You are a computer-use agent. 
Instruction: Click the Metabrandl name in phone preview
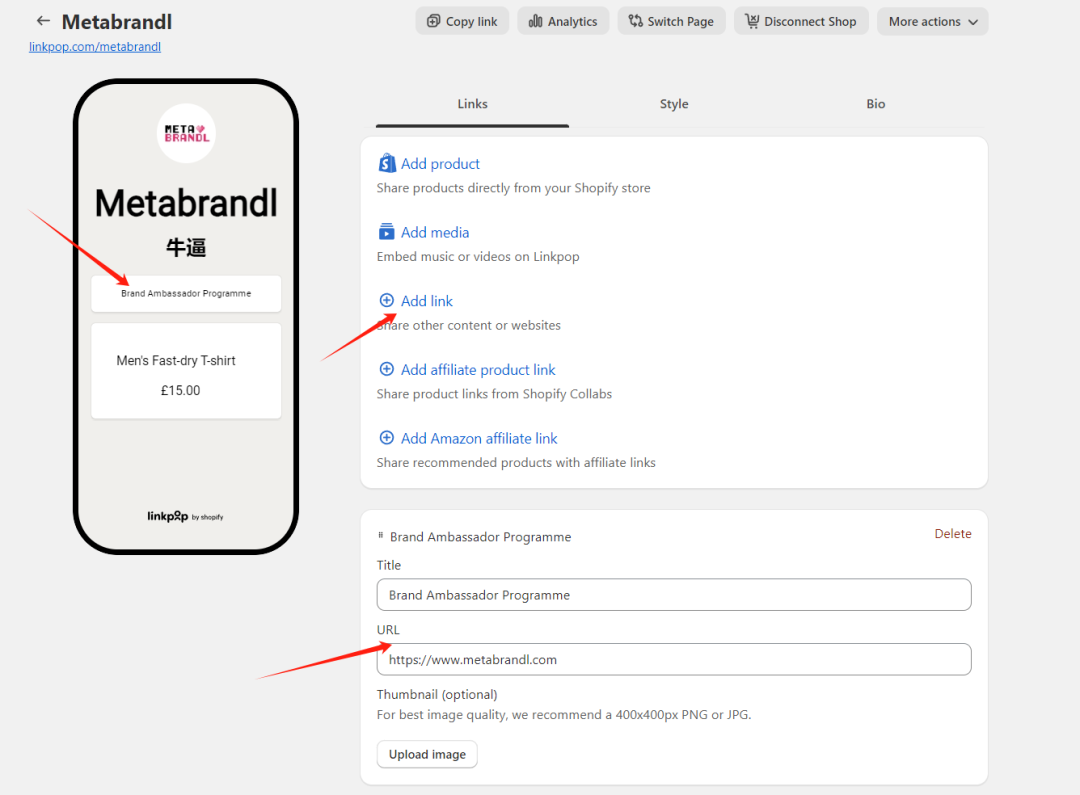click(x=186, y=203)
